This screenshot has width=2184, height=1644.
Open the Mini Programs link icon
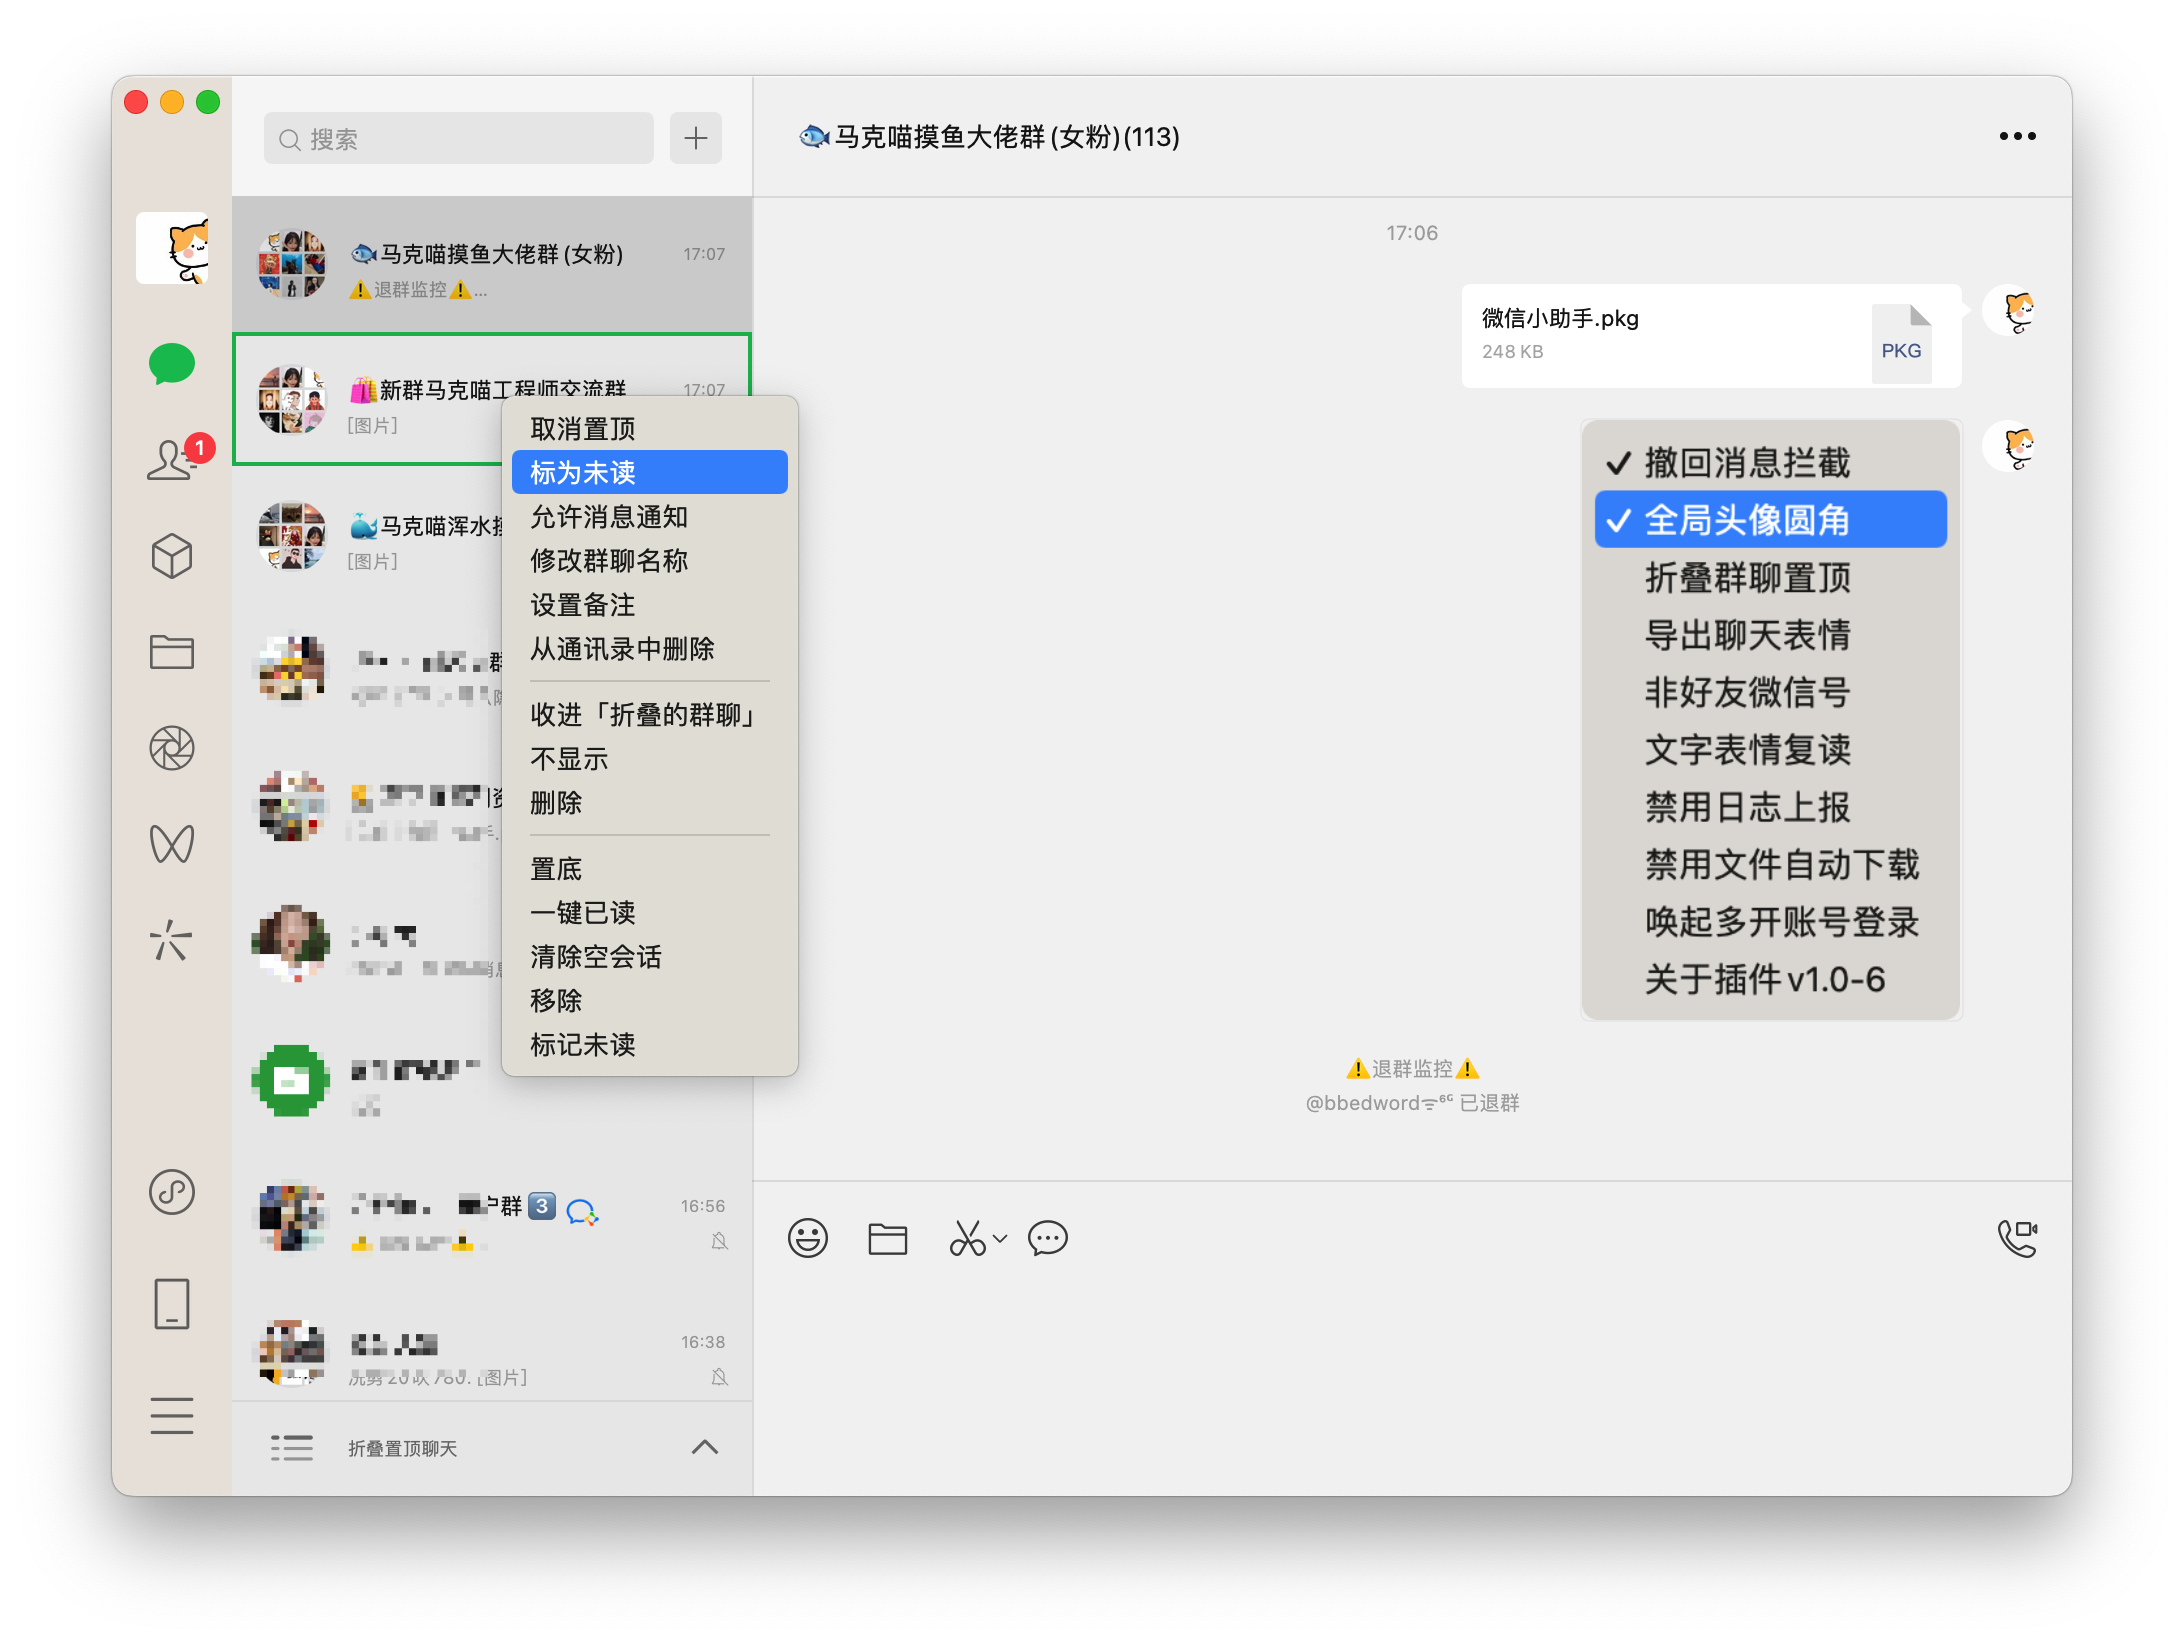coord(171,1192)
